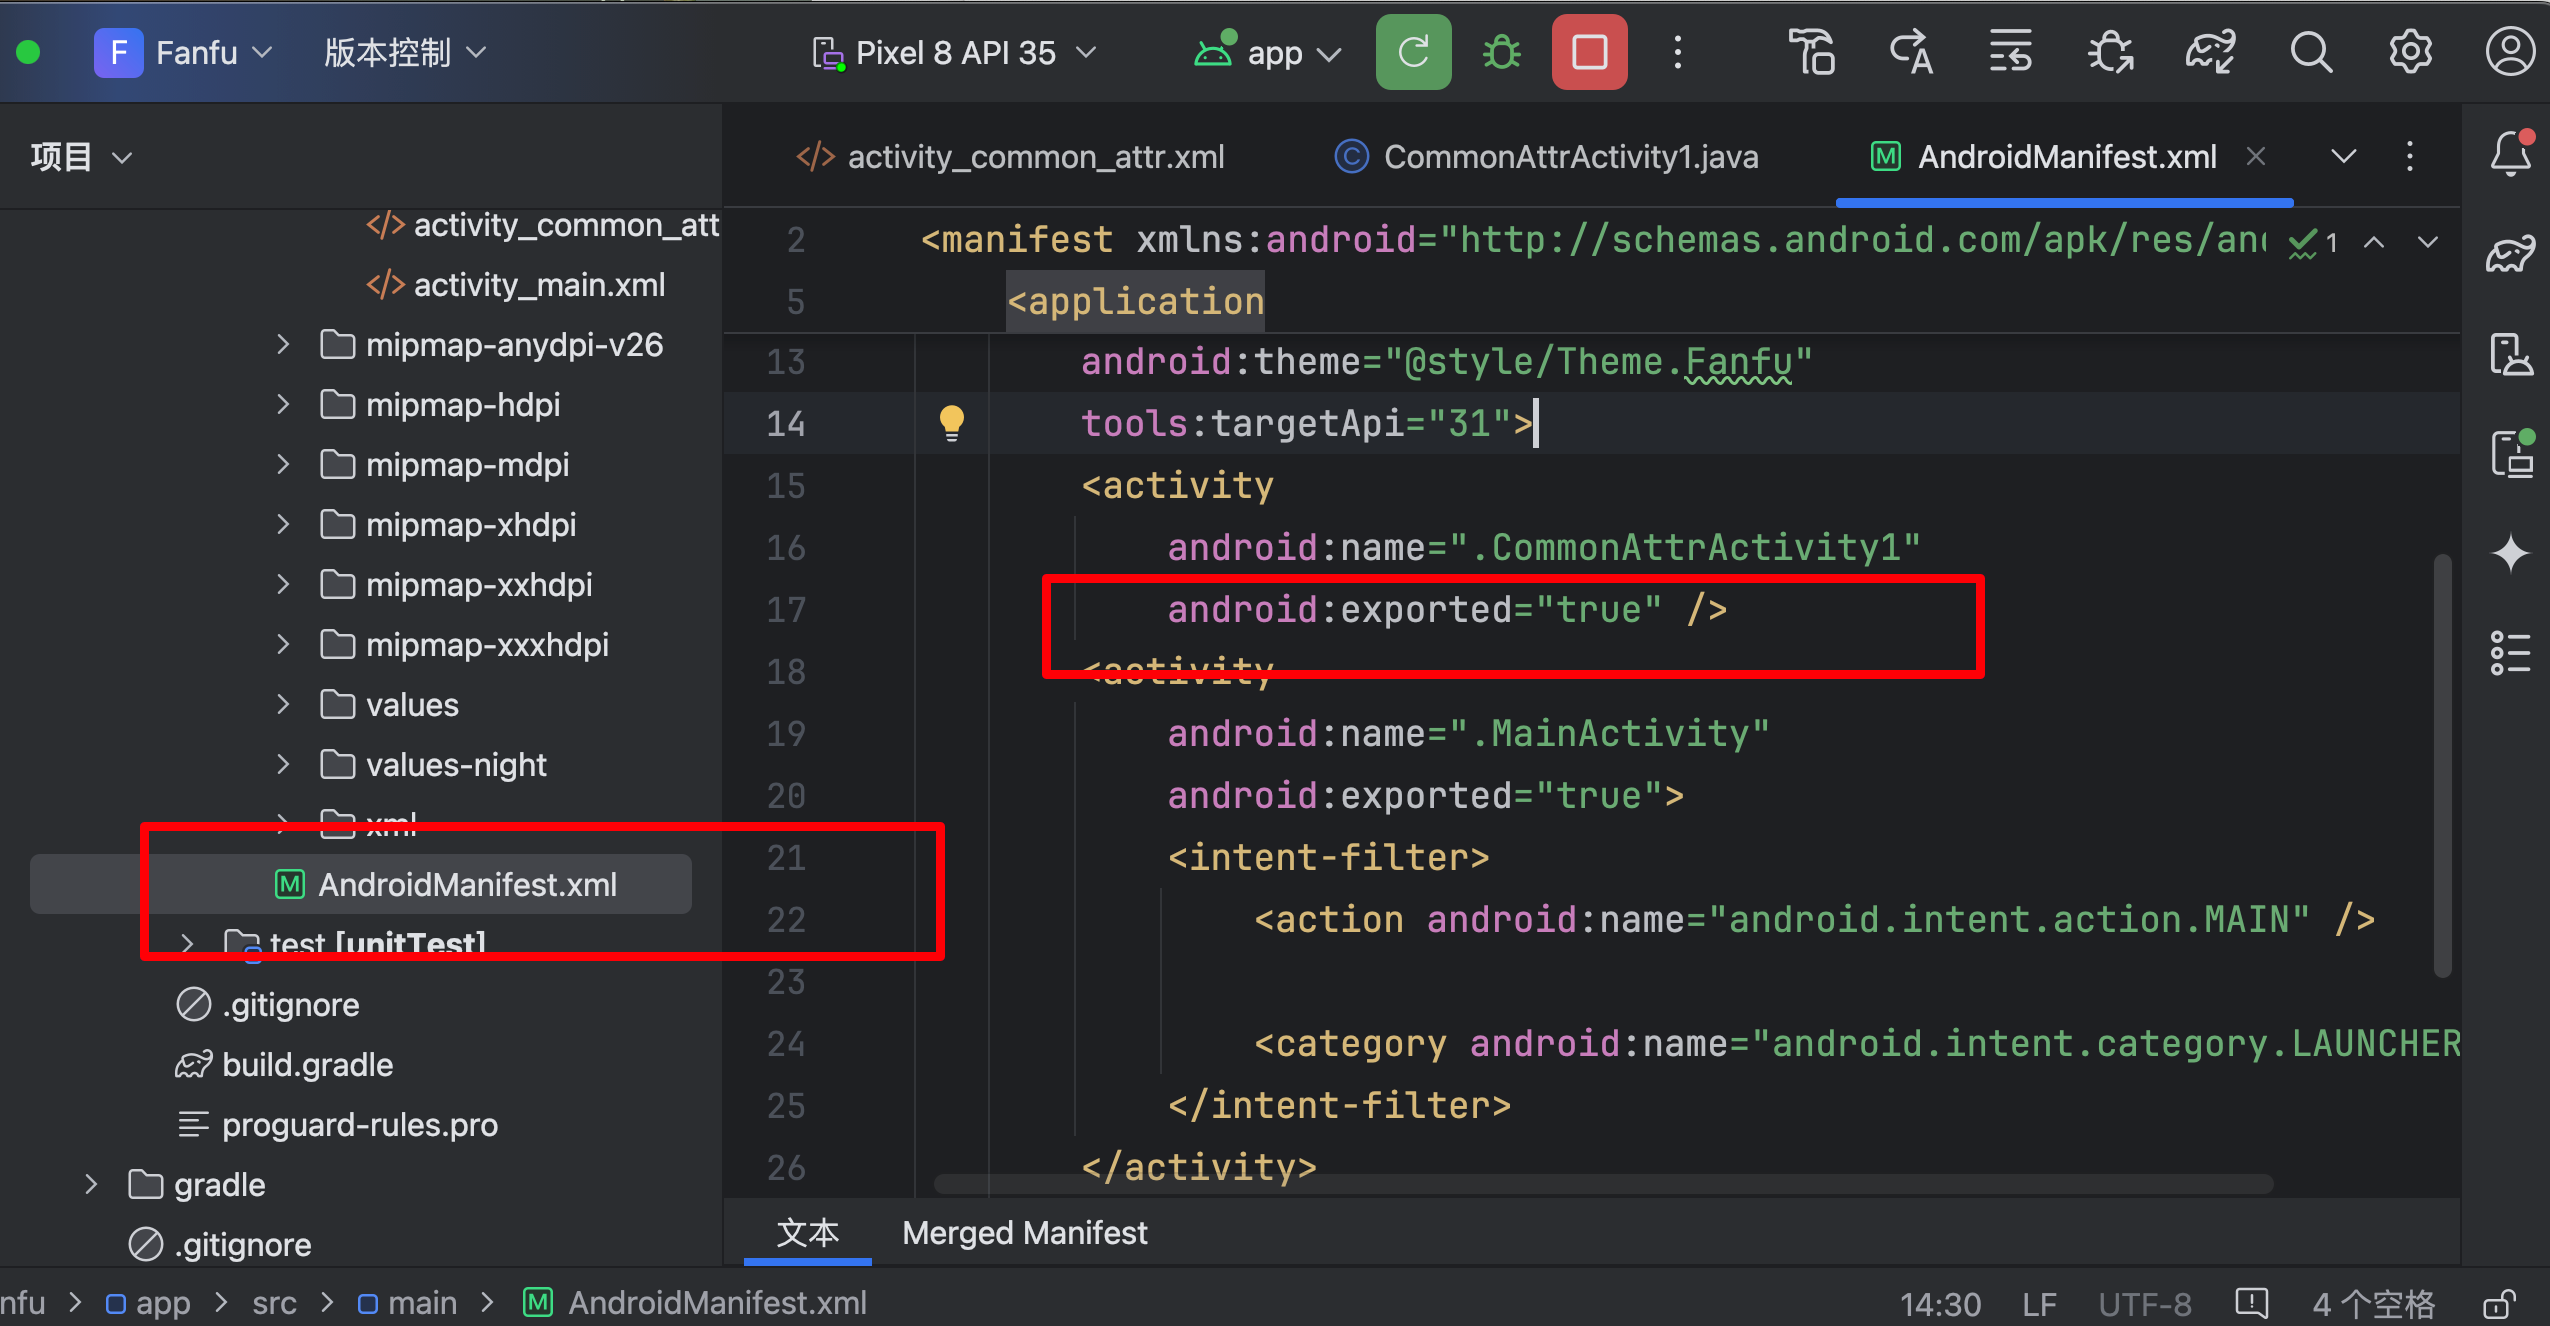Click the main breadcrumb in navigation bar
Screen dimensions: 2550x1326
(408, 1303)
